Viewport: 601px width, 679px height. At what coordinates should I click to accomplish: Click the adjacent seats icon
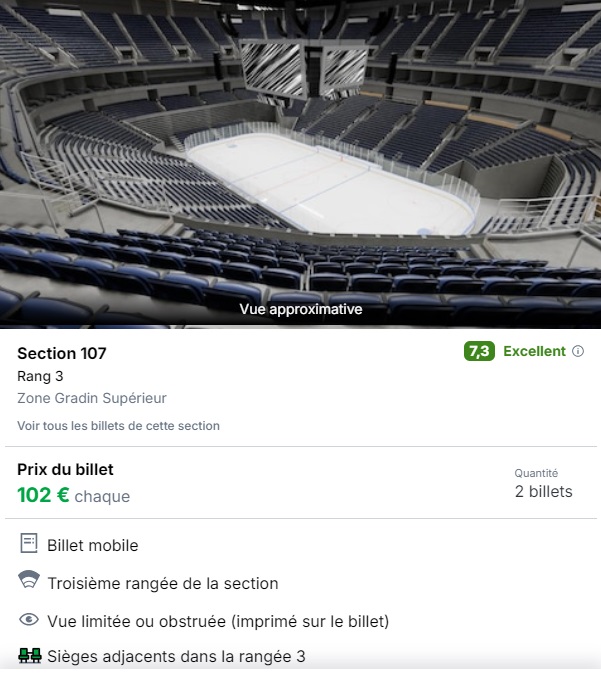click(x=30, y=656)
